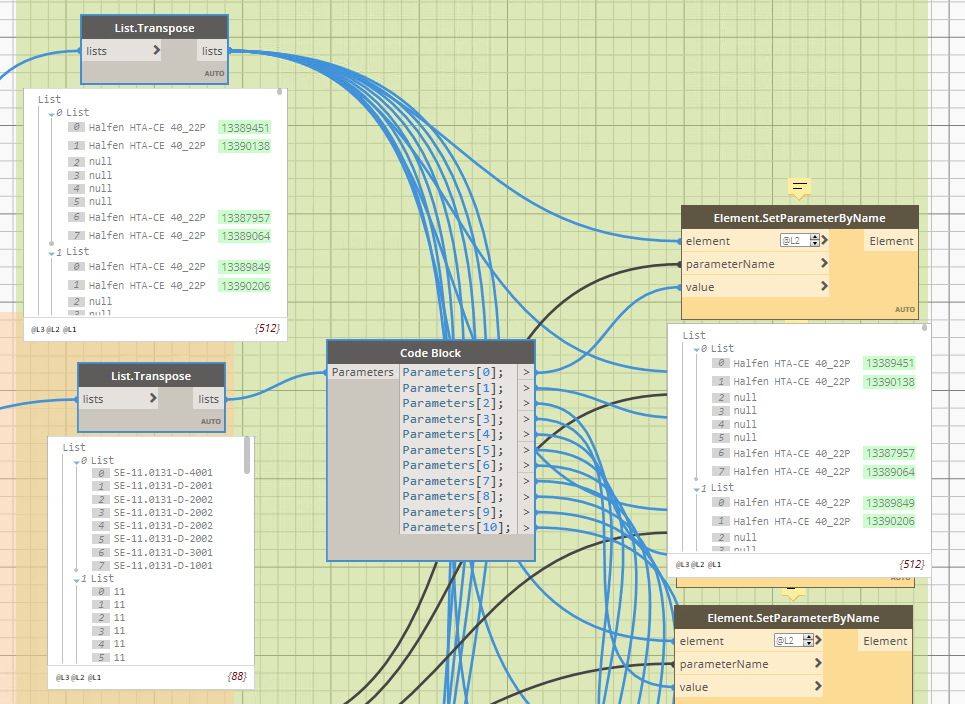Viewport: 965px width, 704px height.
Task: Select the SE-11.0131-D-3001 list item
Action: 162,552
